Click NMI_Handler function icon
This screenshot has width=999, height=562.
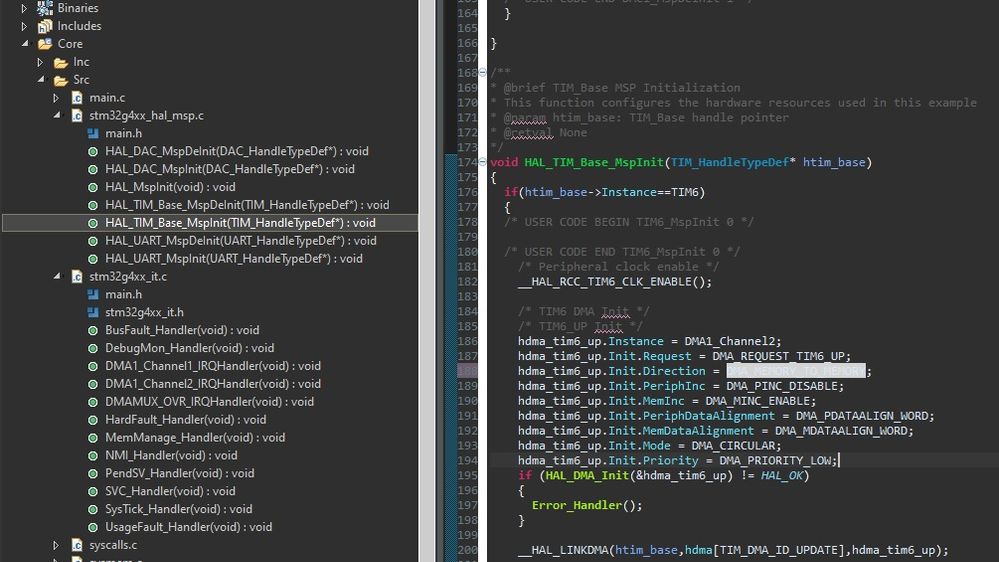[x=93, y=456]
